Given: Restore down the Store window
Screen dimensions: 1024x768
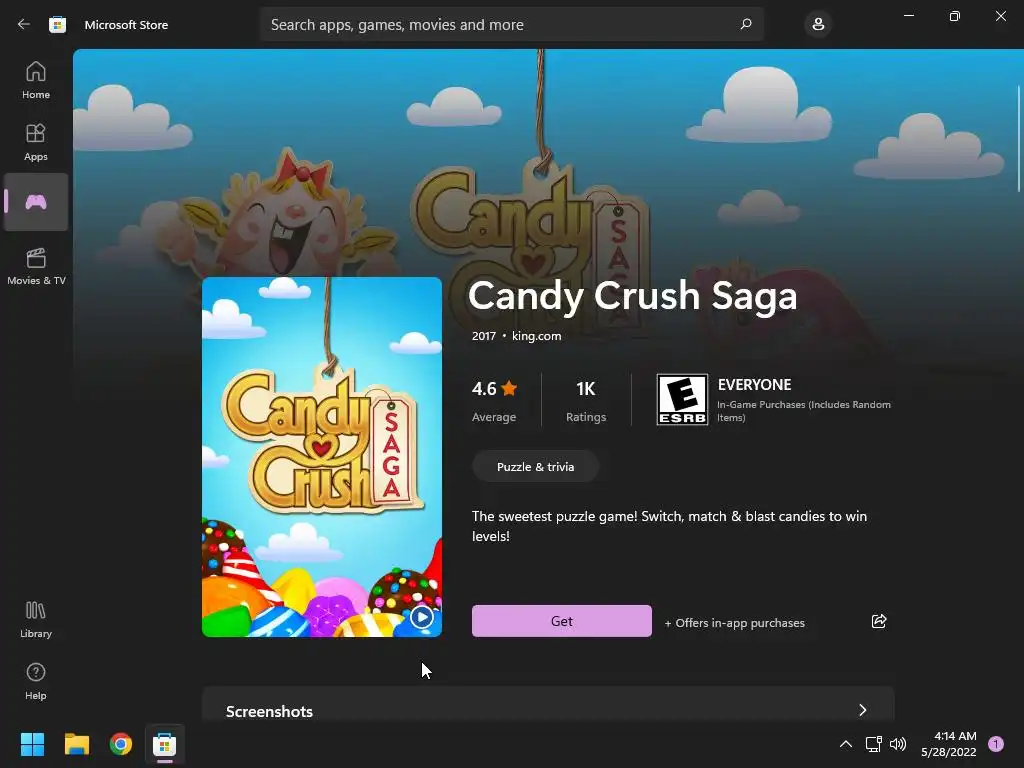Looking at the screenshot, I should [955, 16].
